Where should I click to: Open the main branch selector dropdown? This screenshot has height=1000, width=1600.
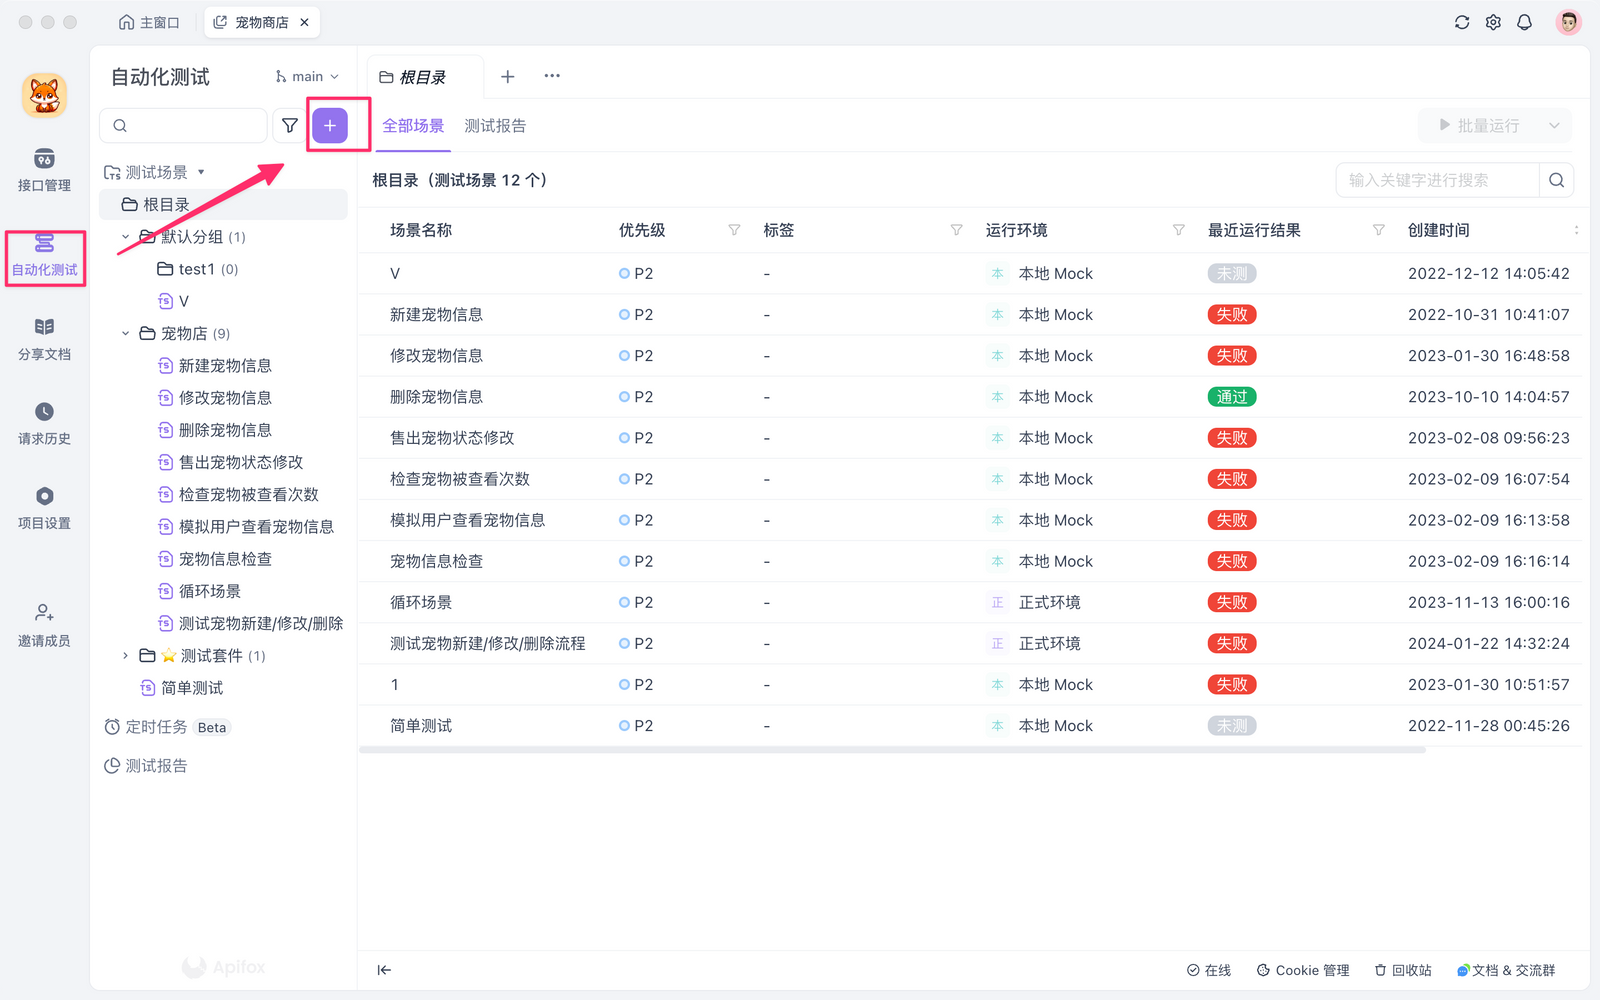[x=305, y=75]
